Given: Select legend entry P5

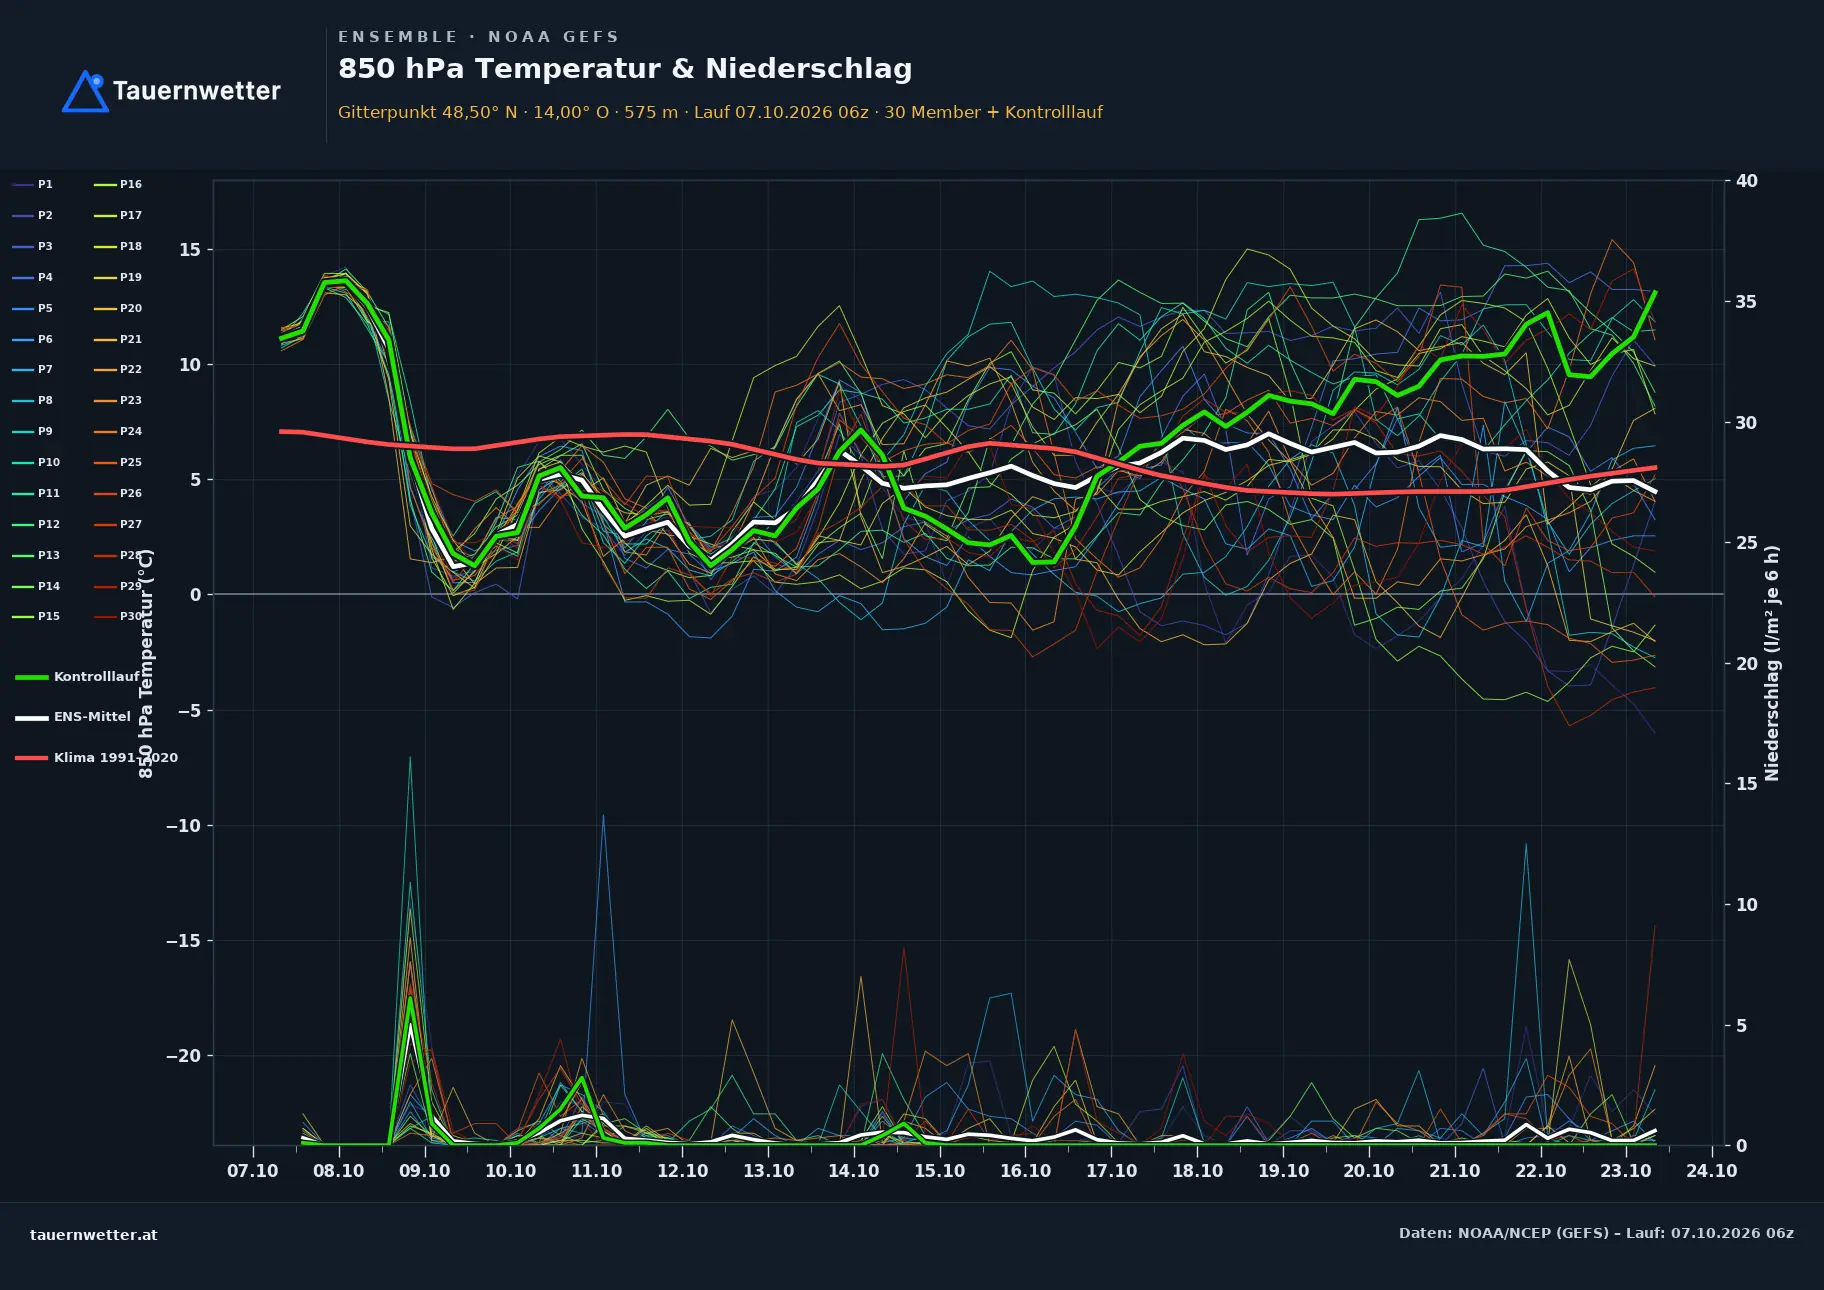Looking at the screenshot, I should [x=32, y=309].
